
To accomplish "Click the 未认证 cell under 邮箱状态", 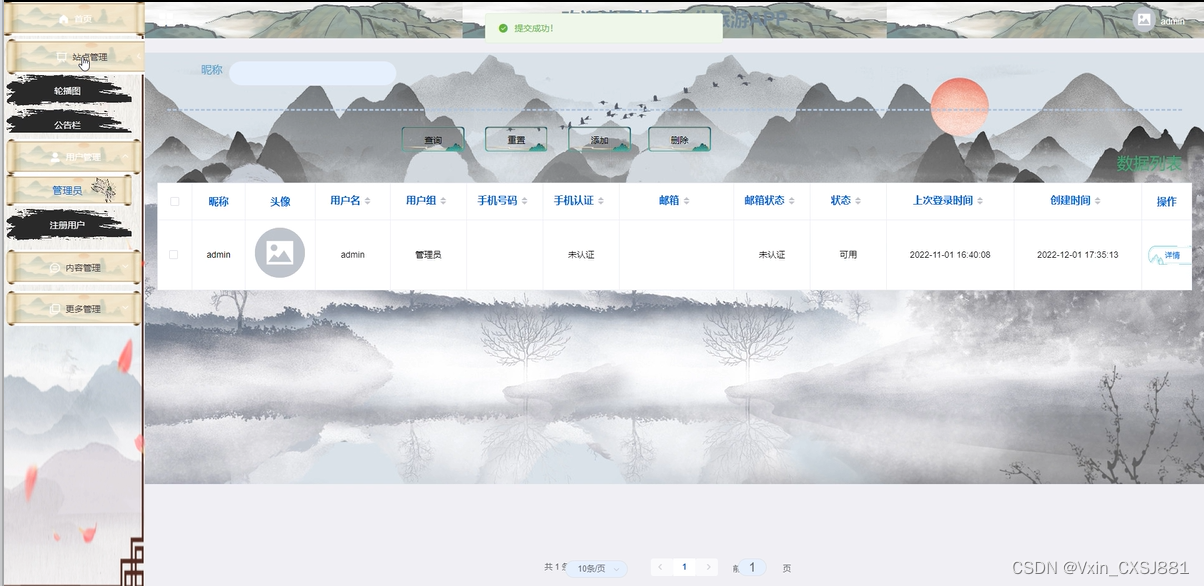I will (772, 255).
